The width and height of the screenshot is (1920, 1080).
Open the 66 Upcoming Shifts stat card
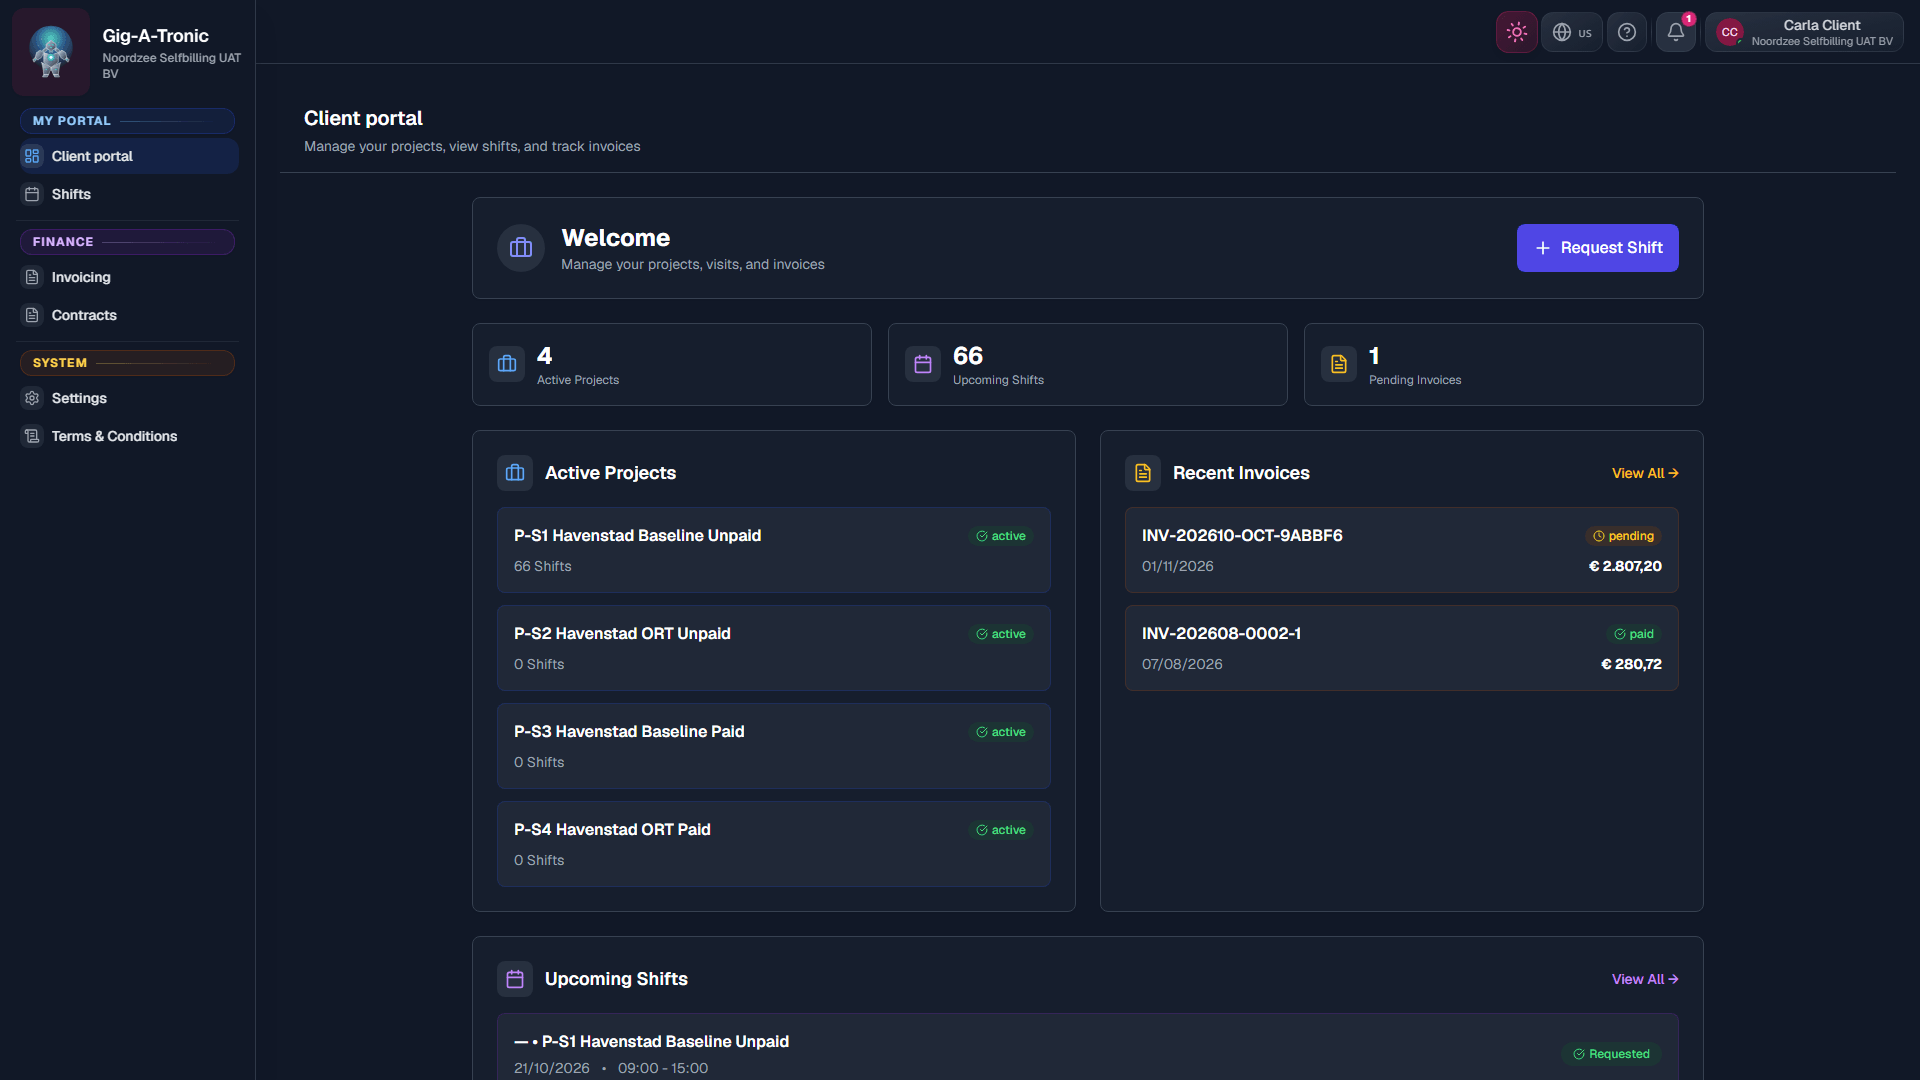coord(1088,364)
